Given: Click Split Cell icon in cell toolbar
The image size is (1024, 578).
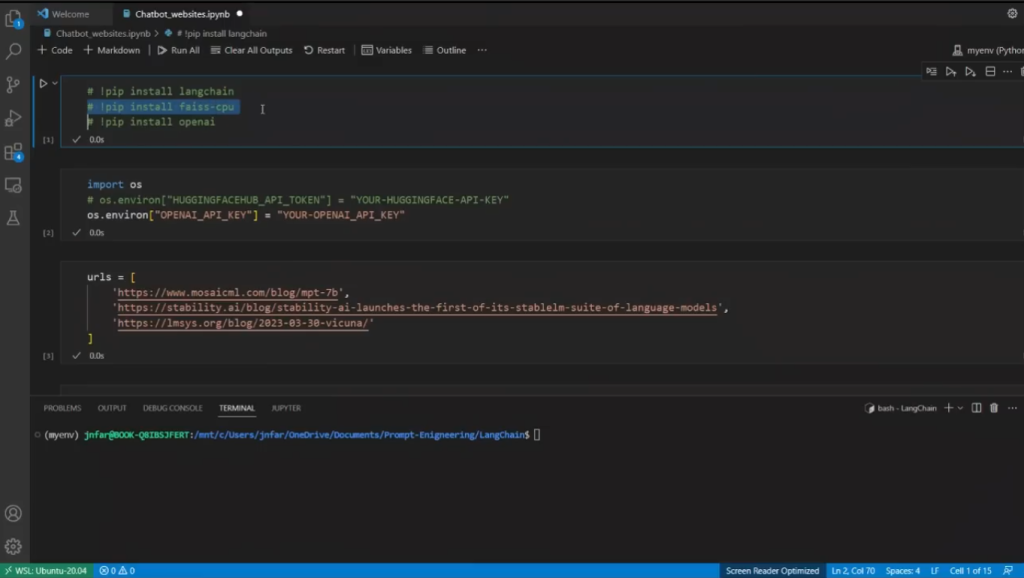Looking at the screenshot, I should pyautogui.click(x=990, y=72).
